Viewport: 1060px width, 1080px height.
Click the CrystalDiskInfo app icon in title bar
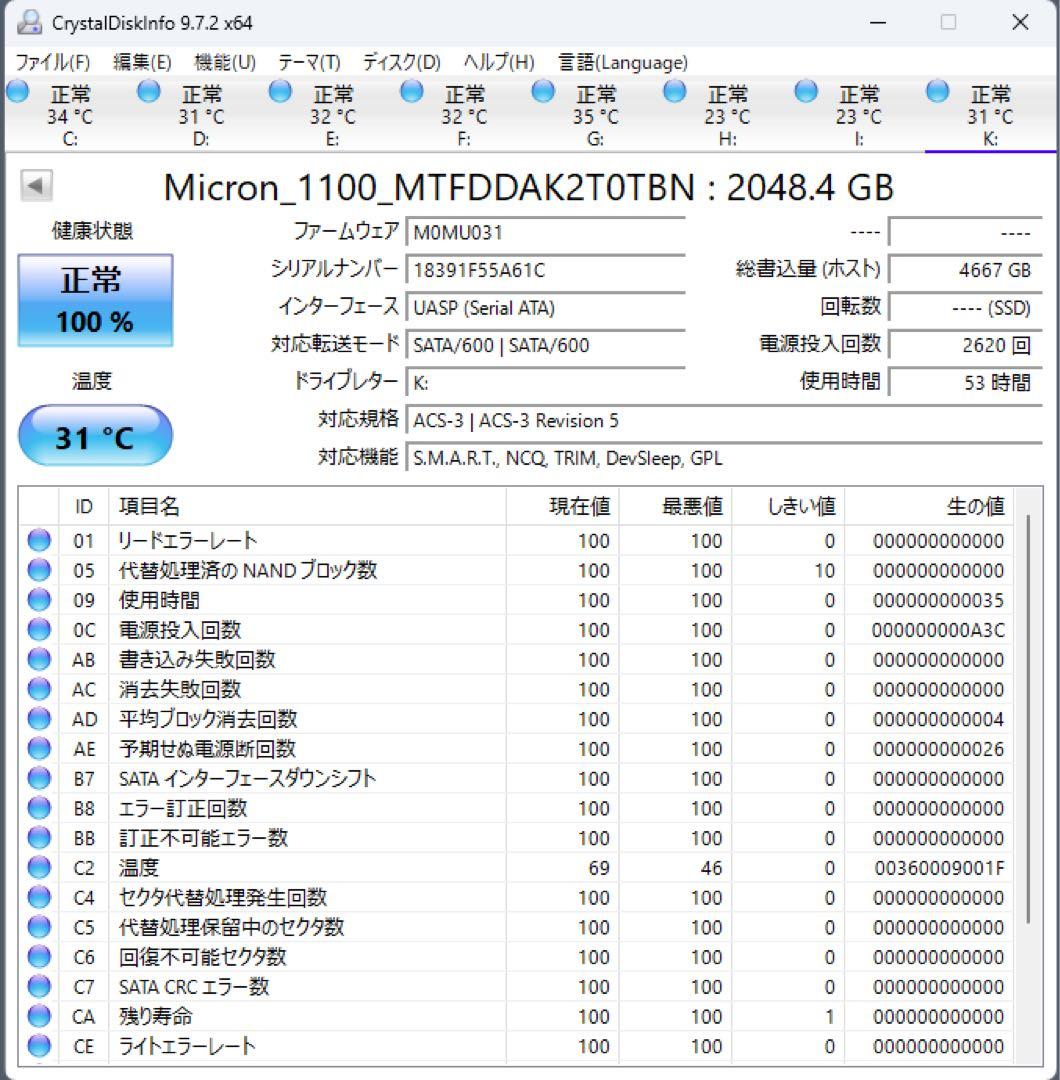click(x=29, y=23)
